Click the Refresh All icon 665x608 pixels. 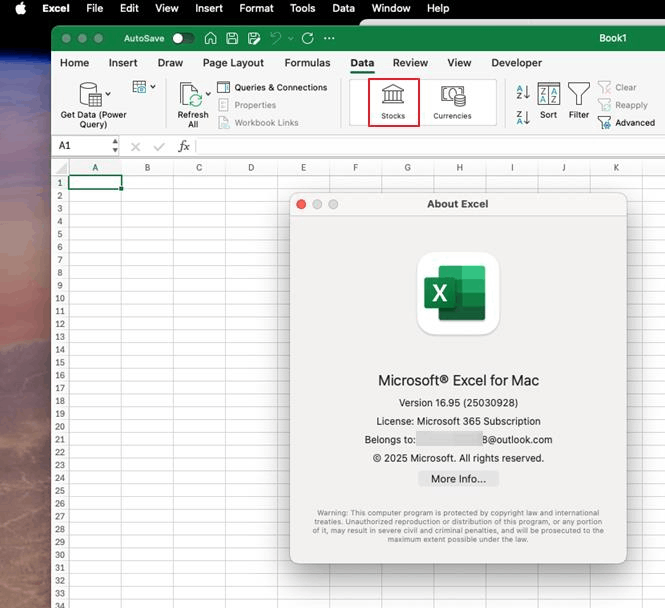pyautogui.click(x=191, y=95)
